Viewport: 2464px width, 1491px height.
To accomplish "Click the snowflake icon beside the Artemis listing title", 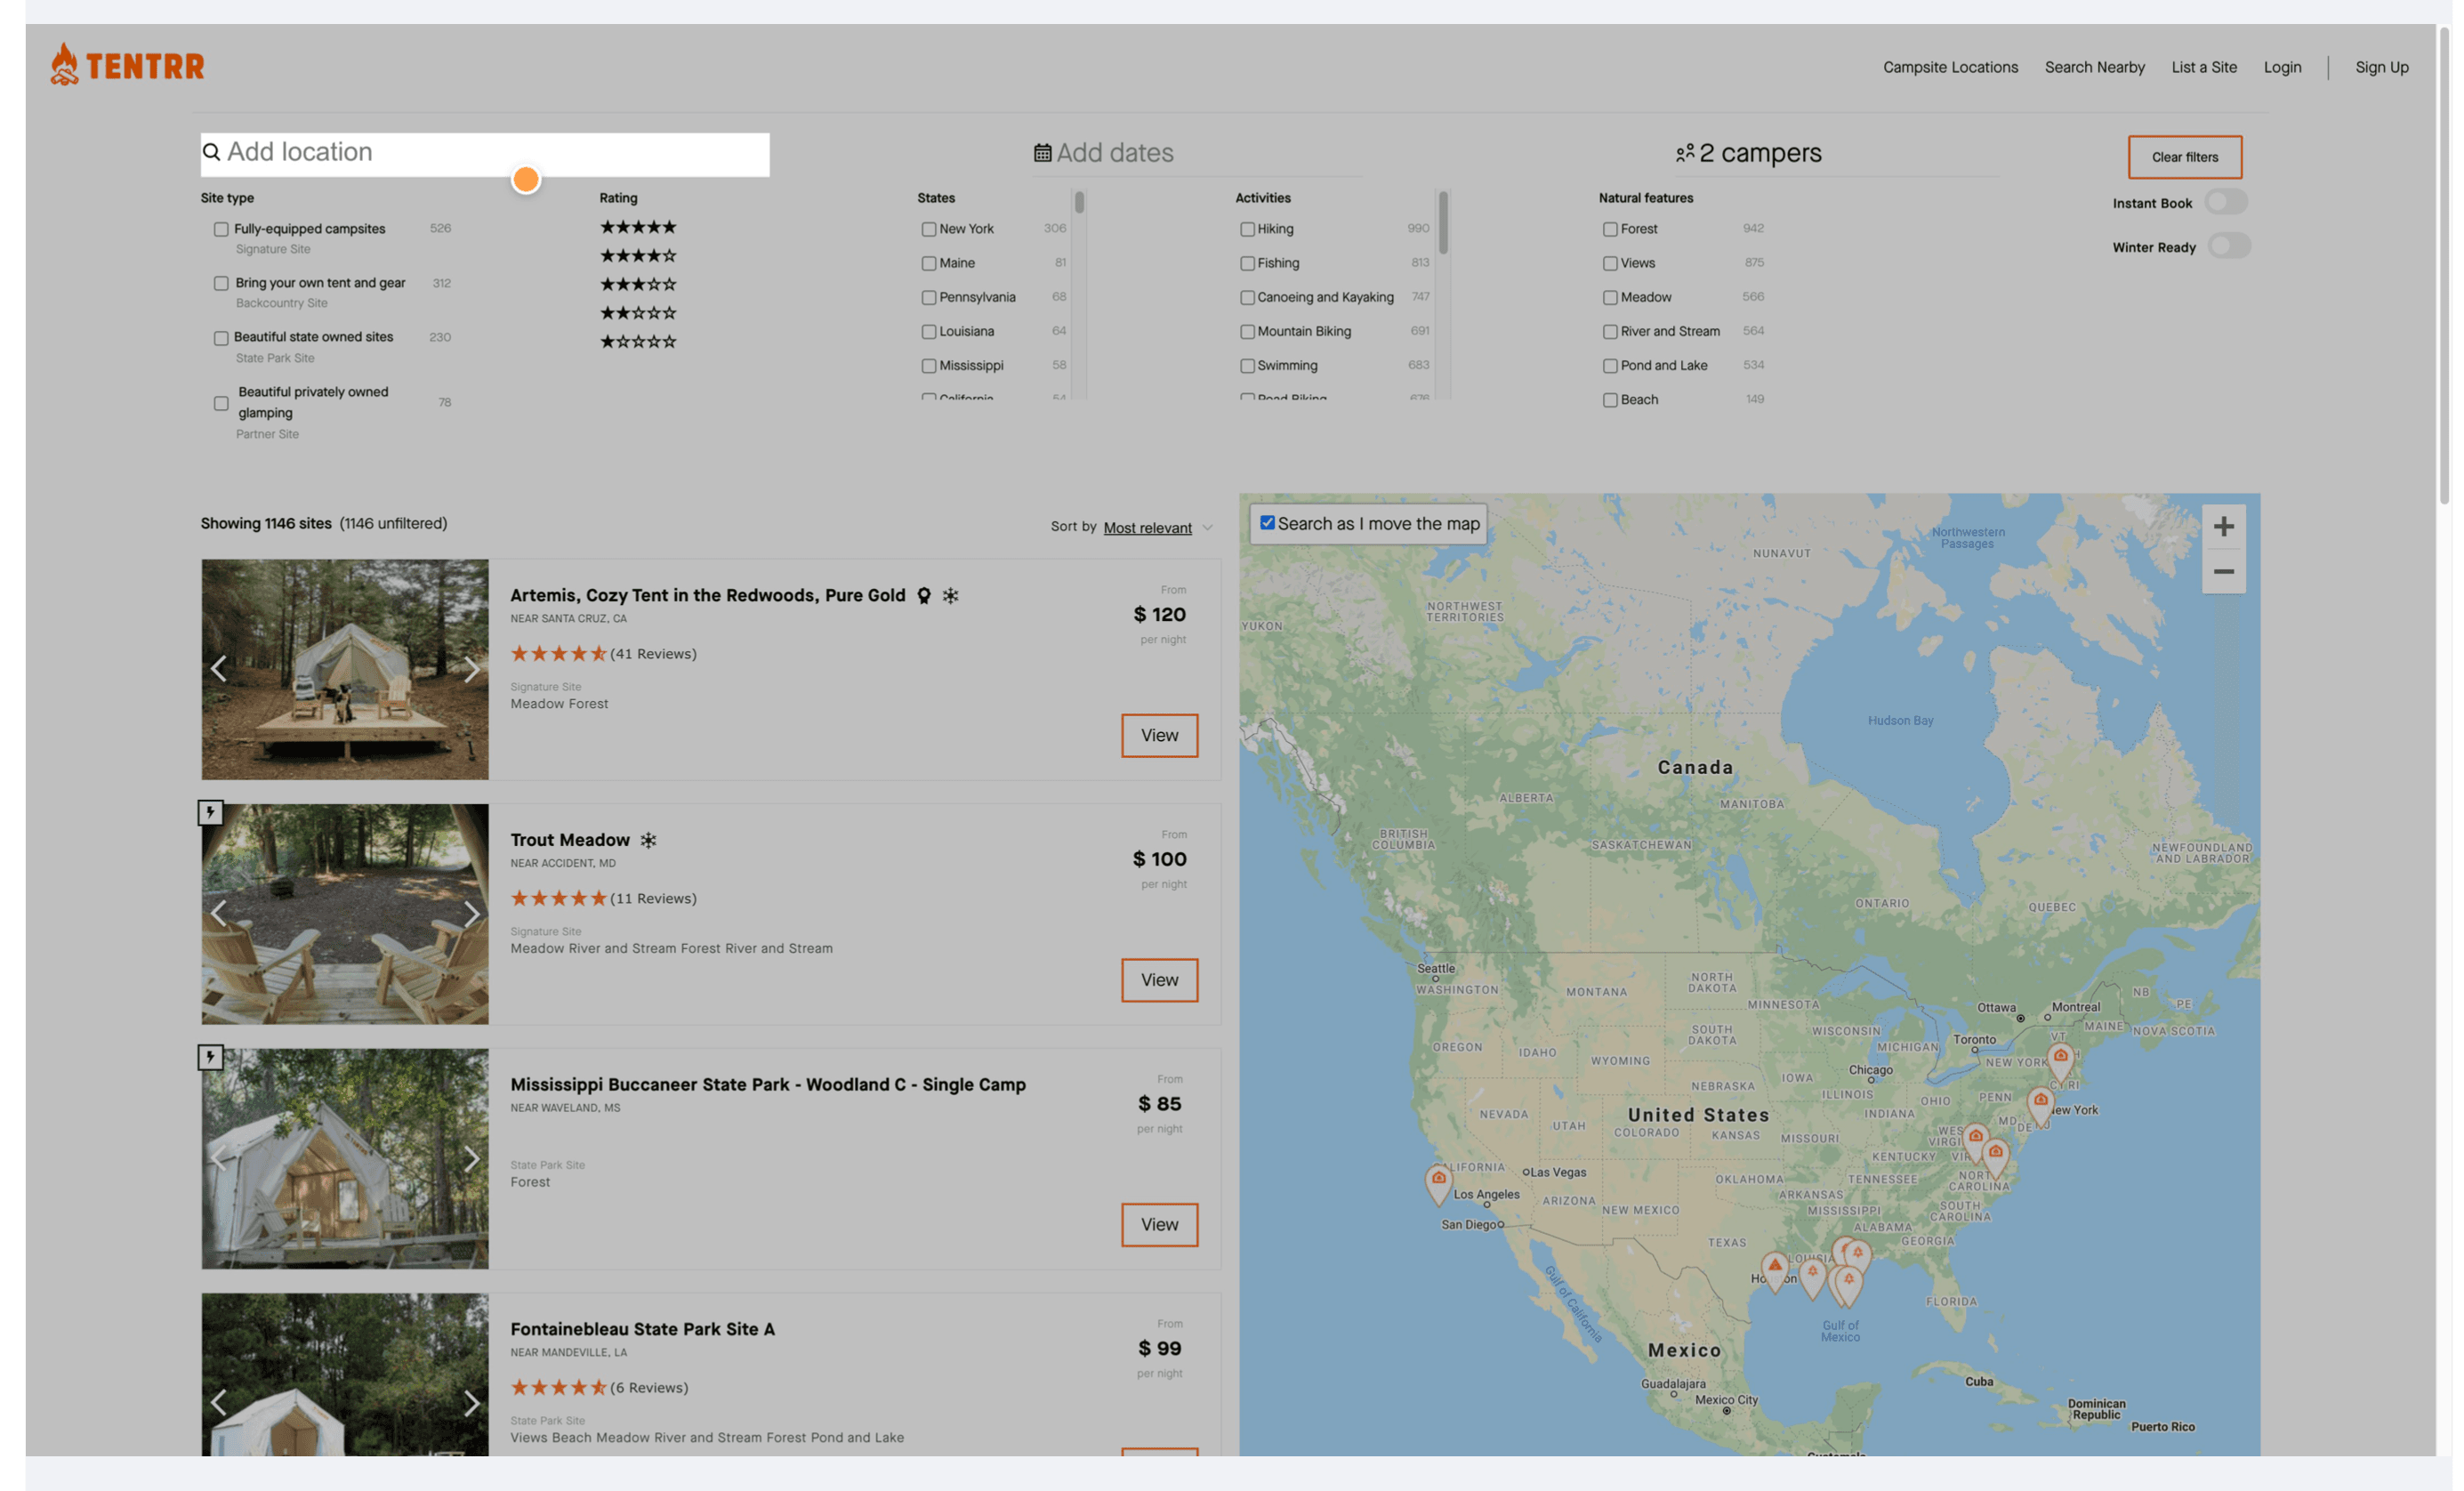I will pyautogui.click(x=950, y=595).
